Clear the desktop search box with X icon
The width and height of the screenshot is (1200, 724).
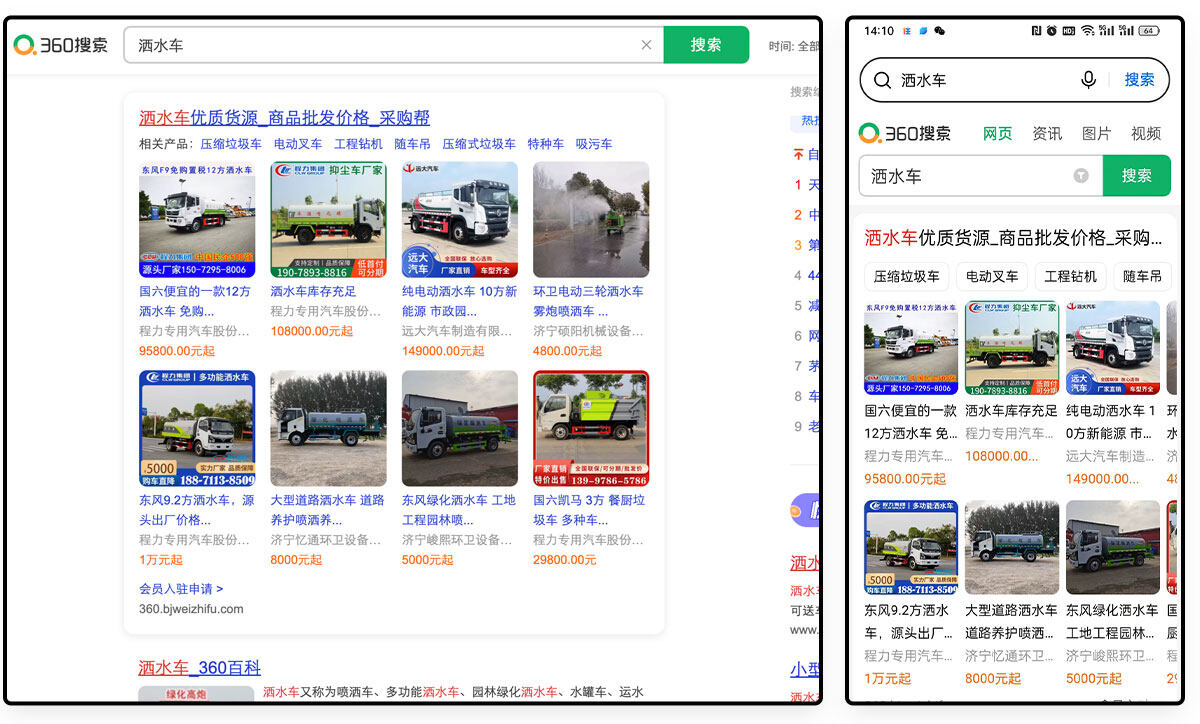tap(646, 45)
